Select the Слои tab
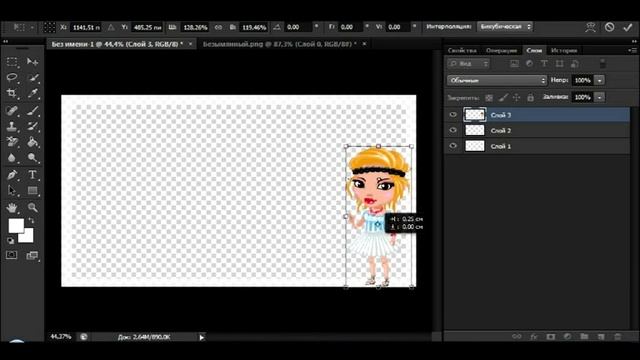The height and width of the screenshot is (360, 640). click(534, 51)
